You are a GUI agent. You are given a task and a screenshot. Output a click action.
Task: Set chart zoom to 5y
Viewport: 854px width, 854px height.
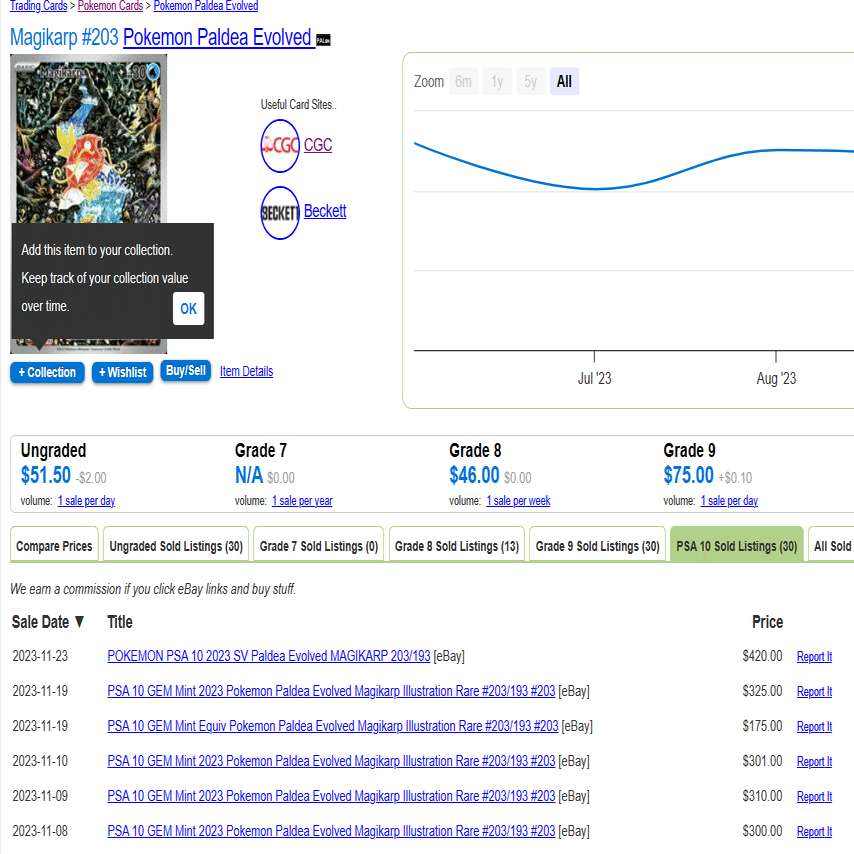pyautogui.click(x=531, y=81)
